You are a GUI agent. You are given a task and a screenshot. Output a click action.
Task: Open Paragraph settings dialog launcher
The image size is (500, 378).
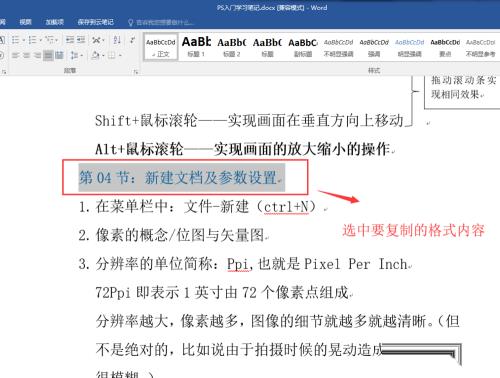[x=136, y=71]
